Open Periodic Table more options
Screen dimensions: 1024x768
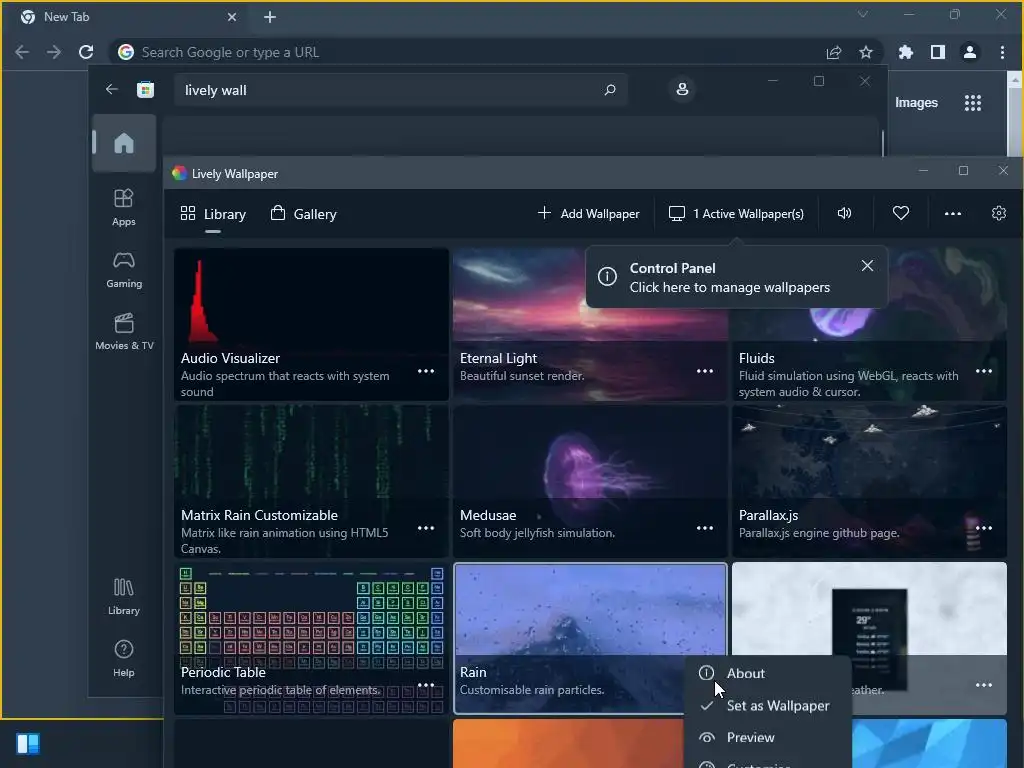pyautogui.click(x=426, y=684)
